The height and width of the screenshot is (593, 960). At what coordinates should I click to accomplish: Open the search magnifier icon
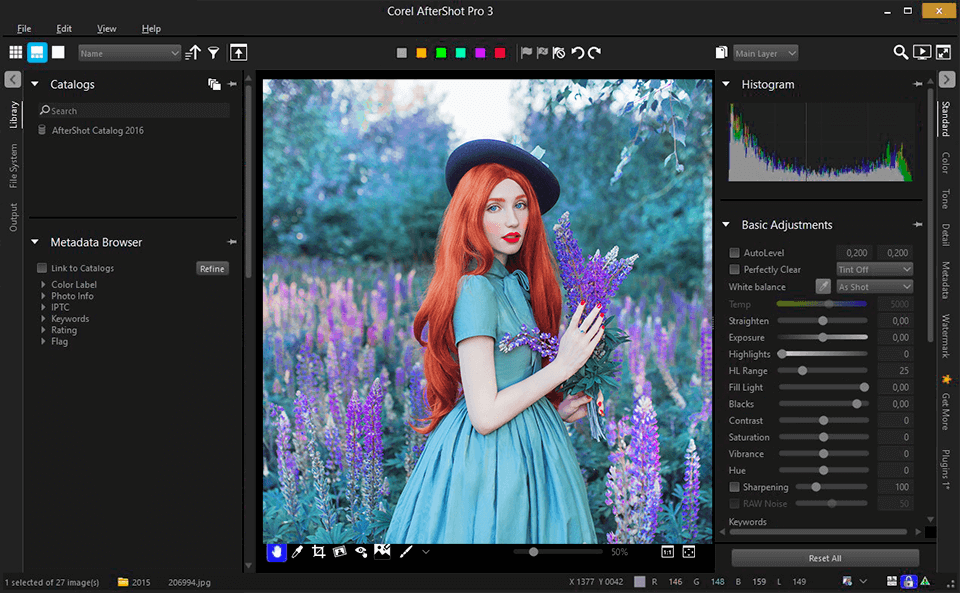pos(900,52)
